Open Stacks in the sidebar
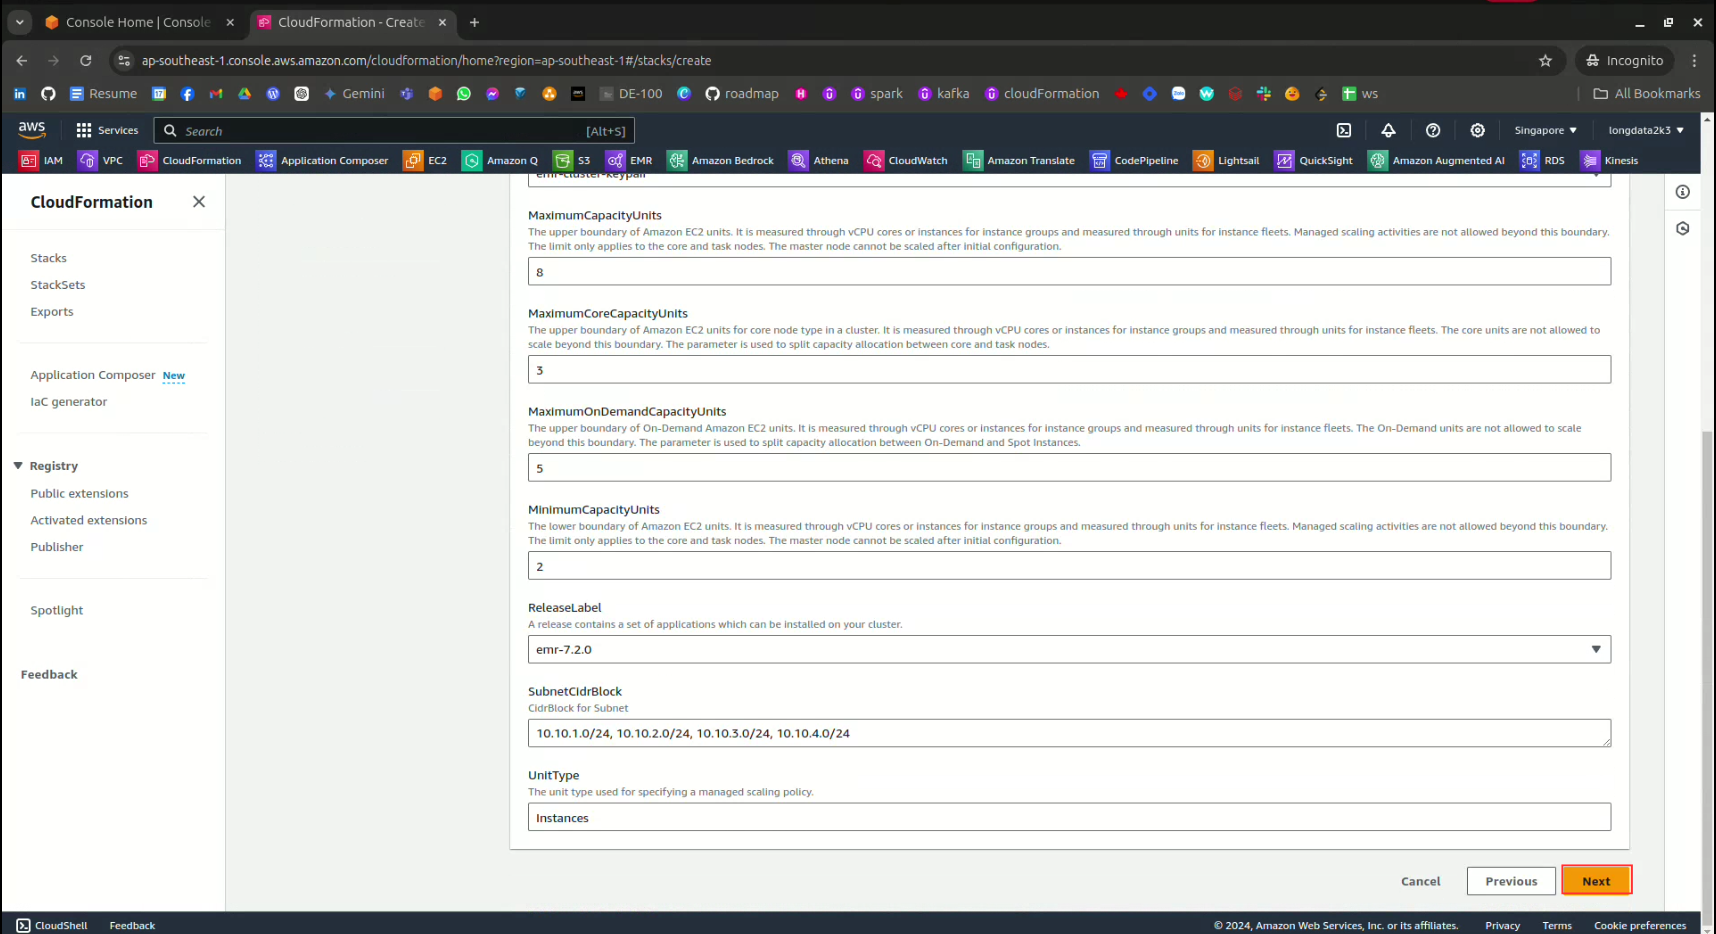 [x=48, y=258]
